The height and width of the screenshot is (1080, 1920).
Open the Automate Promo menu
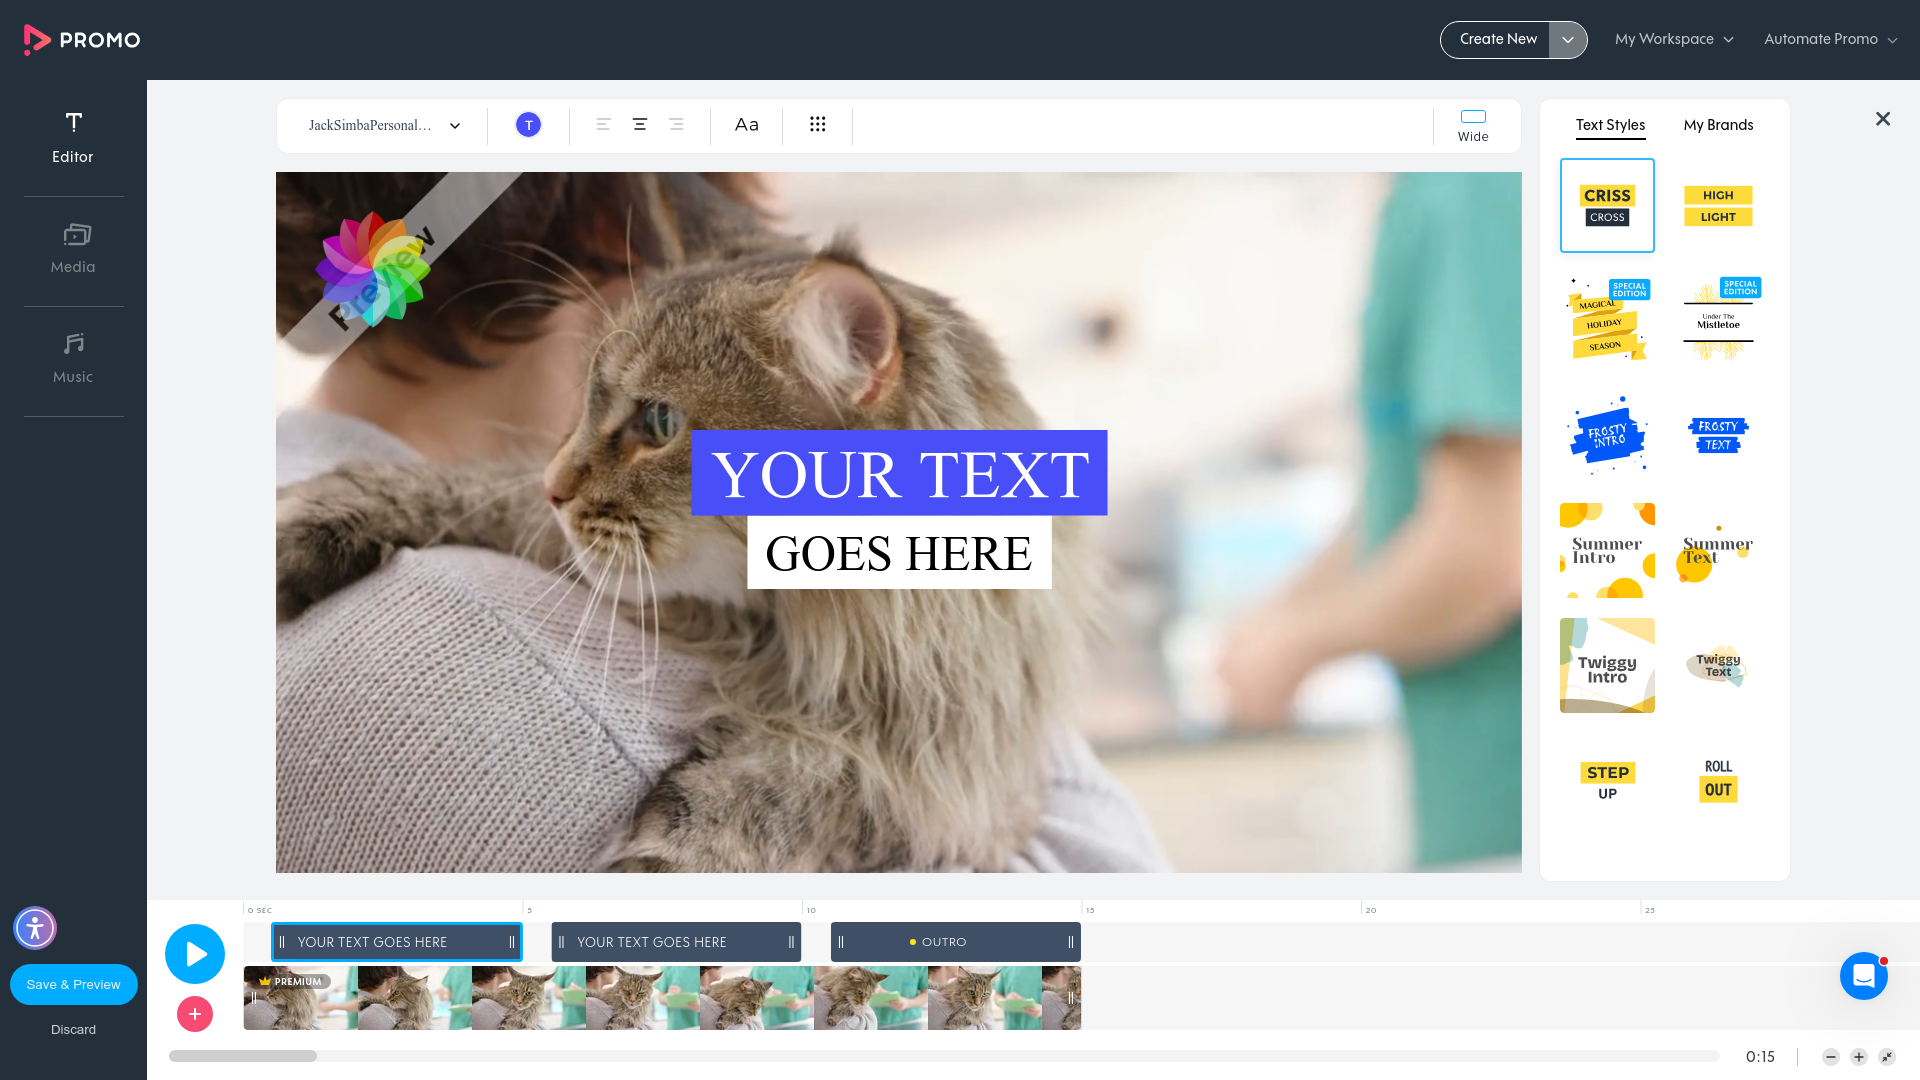coord(1830,39)
